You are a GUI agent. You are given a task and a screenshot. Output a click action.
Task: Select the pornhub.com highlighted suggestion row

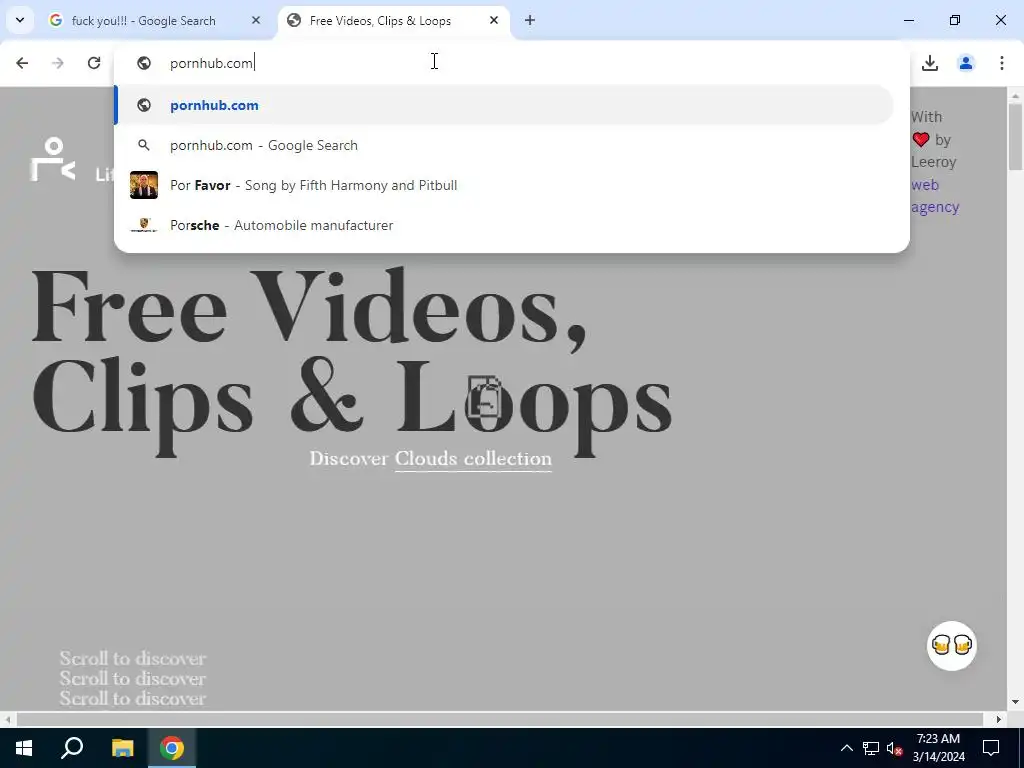504,105
